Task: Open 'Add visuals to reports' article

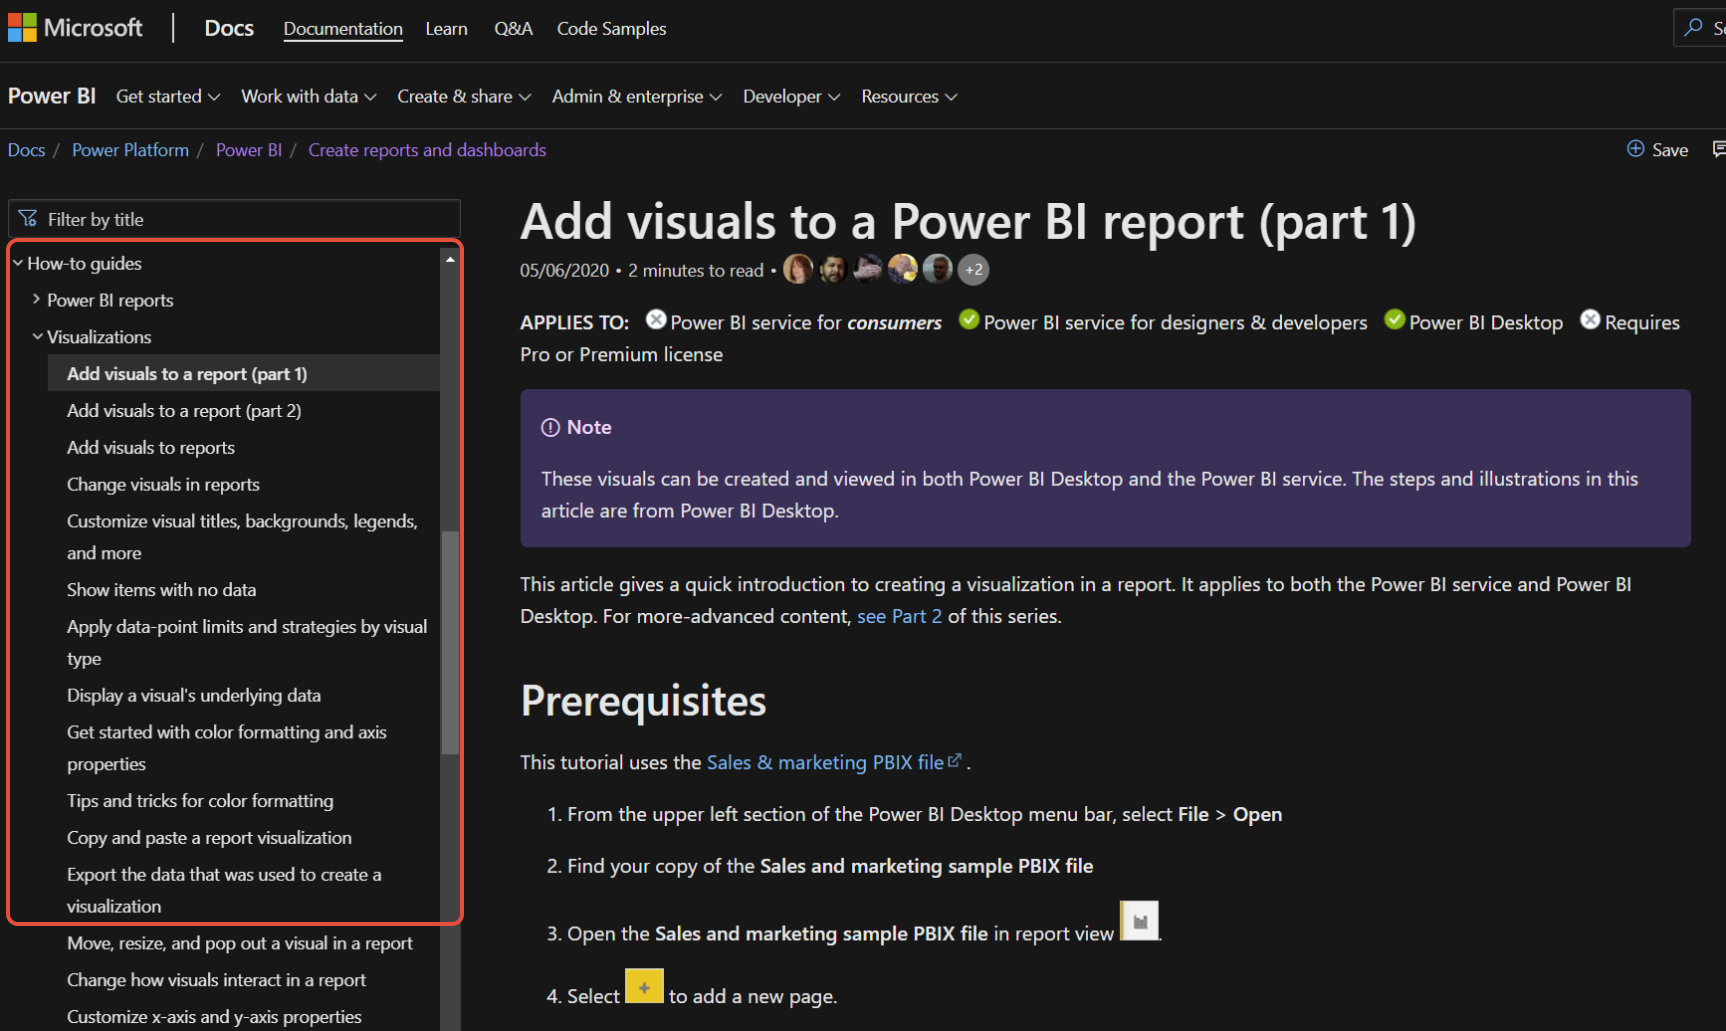Action: click(x=151, y=448)
